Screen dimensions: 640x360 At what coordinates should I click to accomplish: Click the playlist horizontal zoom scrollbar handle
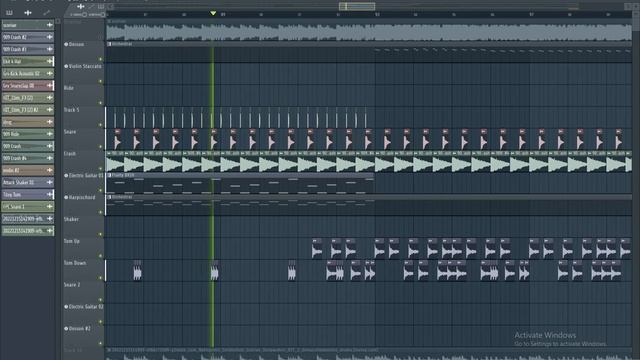357,6
